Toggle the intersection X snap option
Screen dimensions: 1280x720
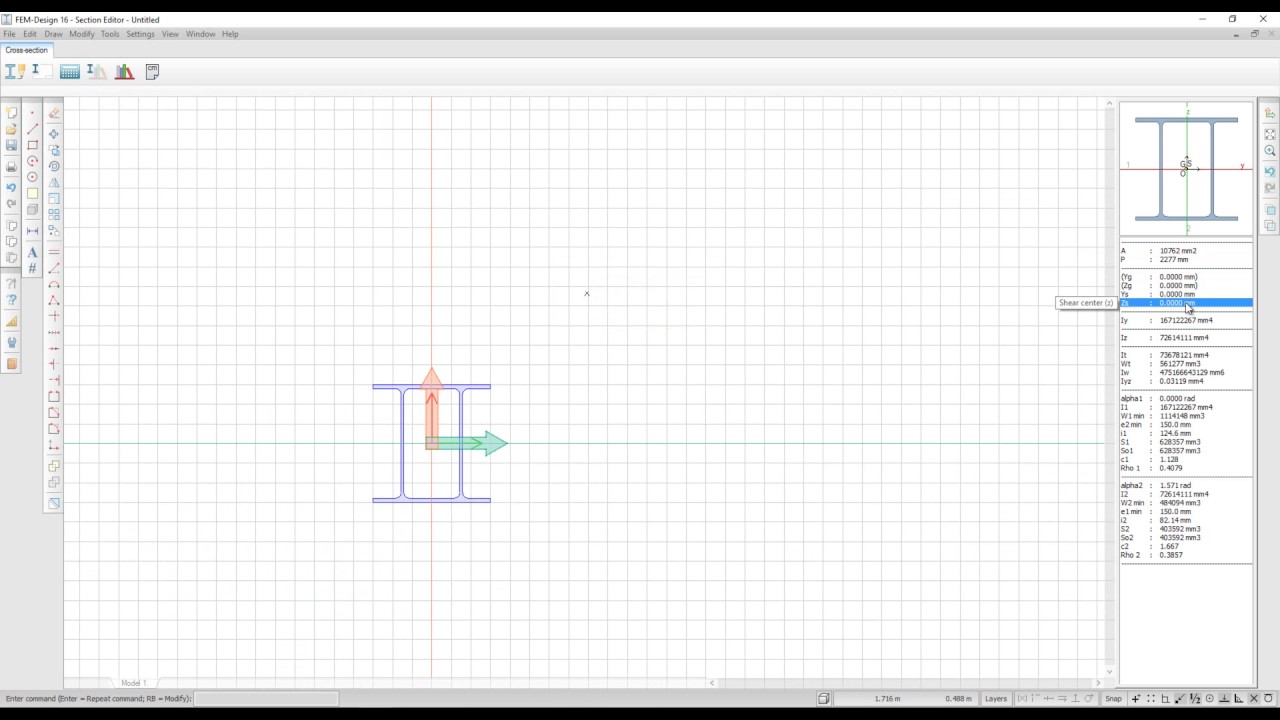pyautogui.click(x=1254, y=698)
